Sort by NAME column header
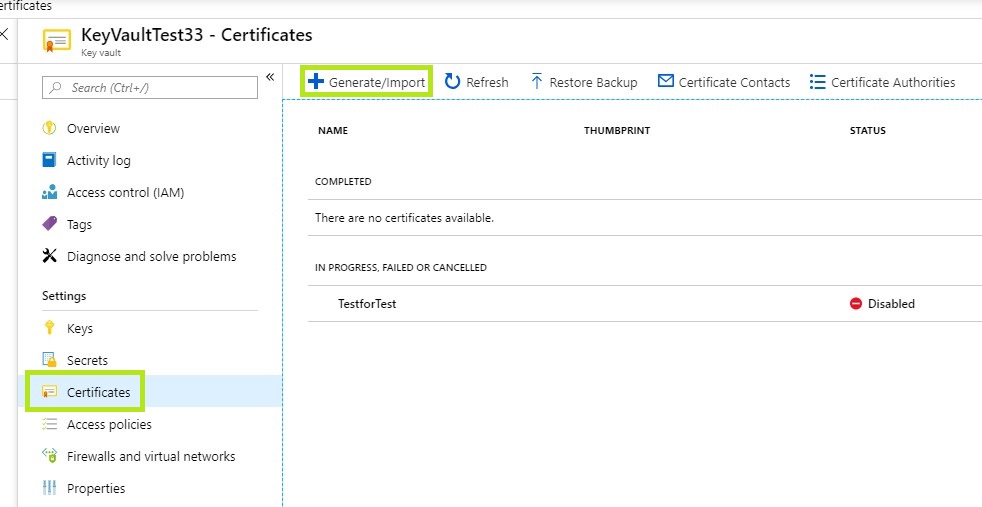The image size is (982, 507). [333, 131]
